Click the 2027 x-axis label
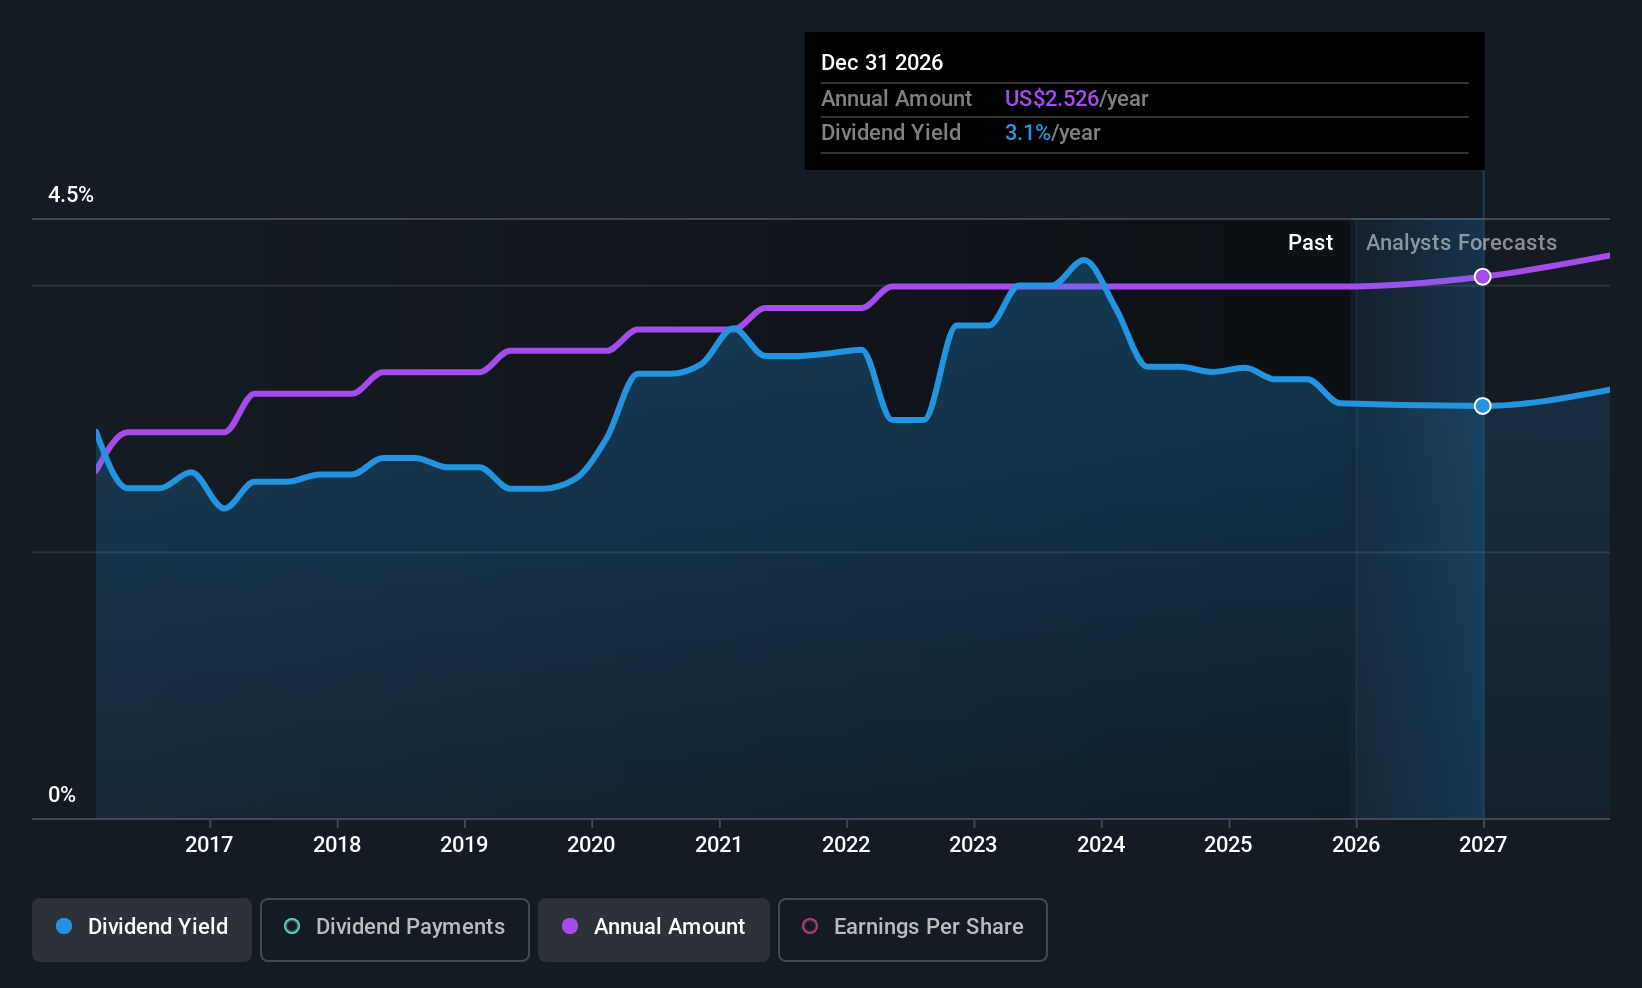Screen dimensions: 1642x988 pyautogui.click(x=1483, y=844)
